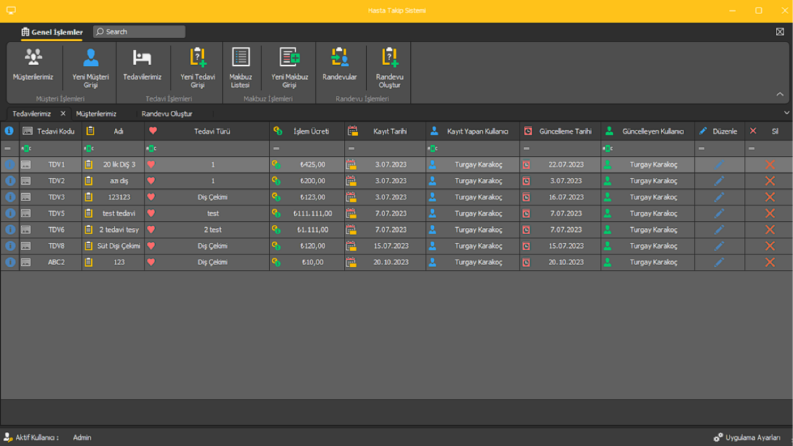Sort by Tedavi Türü column header

pos(207,131)
